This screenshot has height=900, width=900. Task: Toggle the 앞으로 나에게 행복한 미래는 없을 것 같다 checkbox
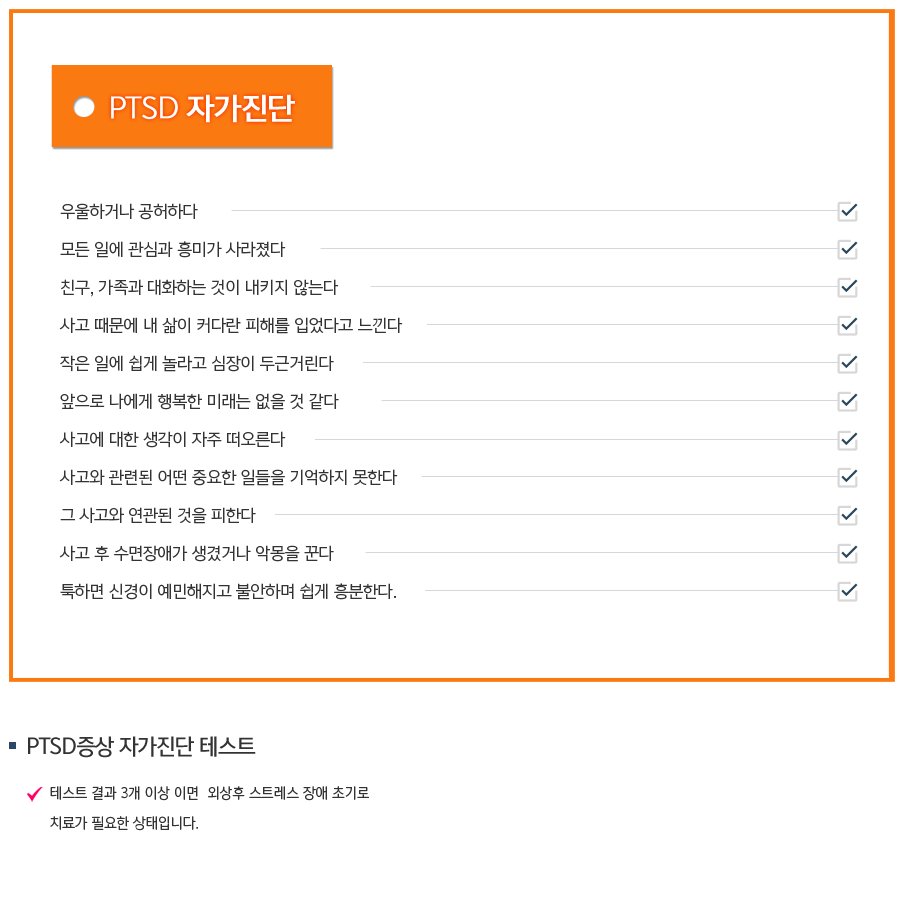tap(847, 401)
